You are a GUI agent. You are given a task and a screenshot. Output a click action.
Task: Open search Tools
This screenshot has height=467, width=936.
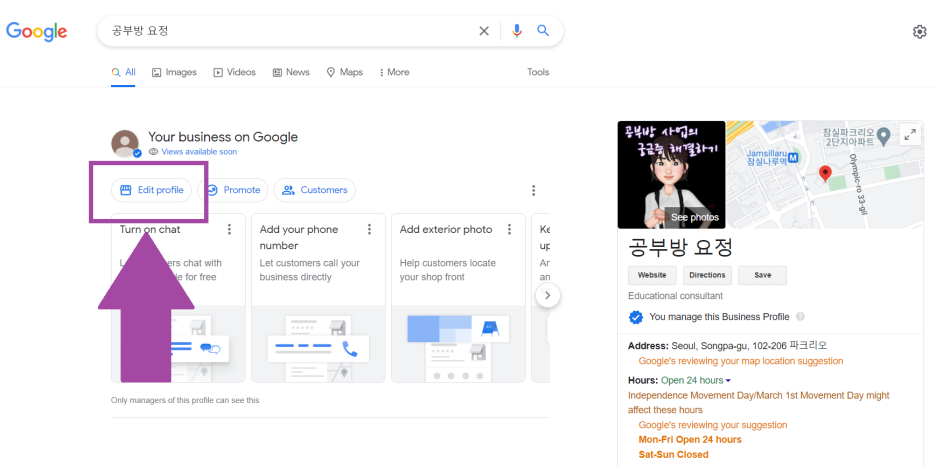(x=538, y=72)
